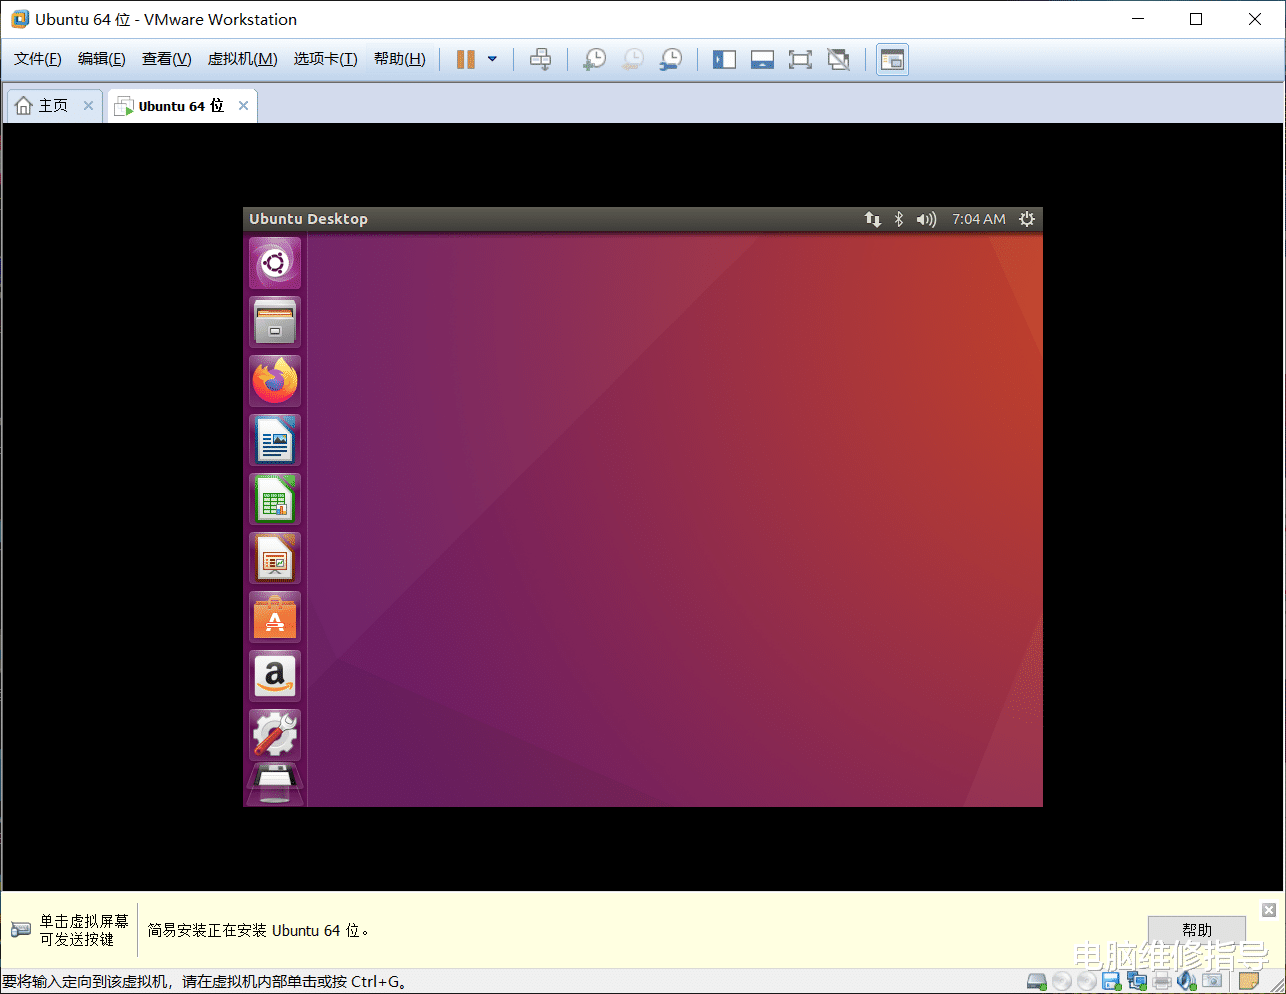Open the 7:04 AM clock menu
The height and width of the screenshot is (994, 1286).
pos(979,219)
